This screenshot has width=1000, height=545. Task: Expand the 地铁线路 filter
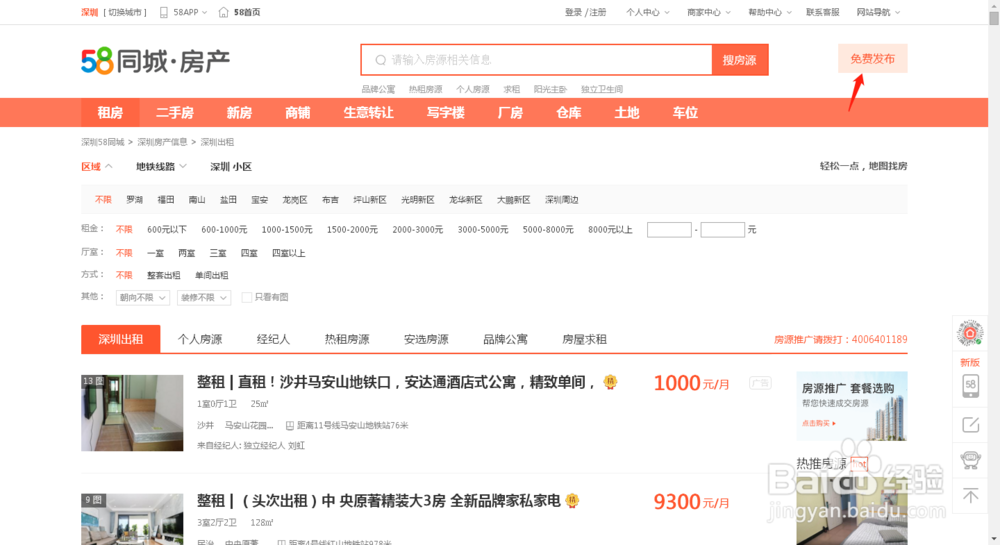[x=161, y=166]
